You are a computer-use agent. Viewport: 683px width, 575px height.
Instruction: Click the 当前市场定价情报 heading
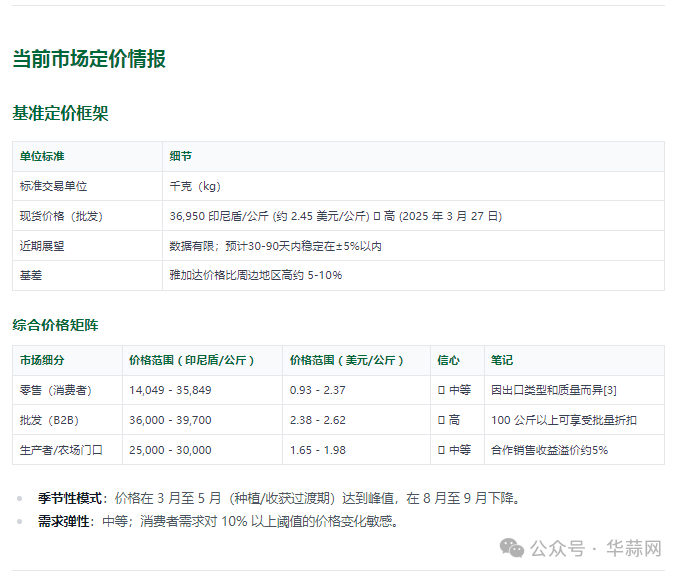[x=89, y=59]
